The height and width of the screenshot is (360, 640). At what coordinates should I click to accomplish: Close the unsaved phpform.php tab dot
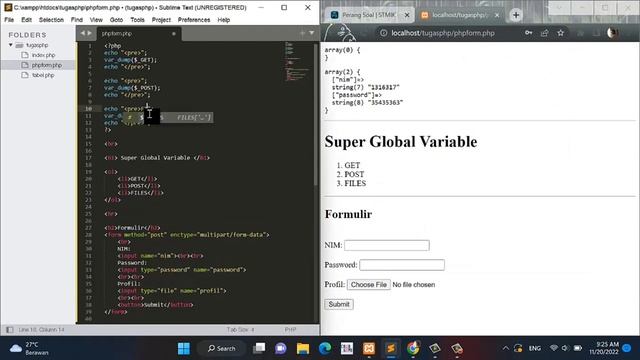point(174,33)
